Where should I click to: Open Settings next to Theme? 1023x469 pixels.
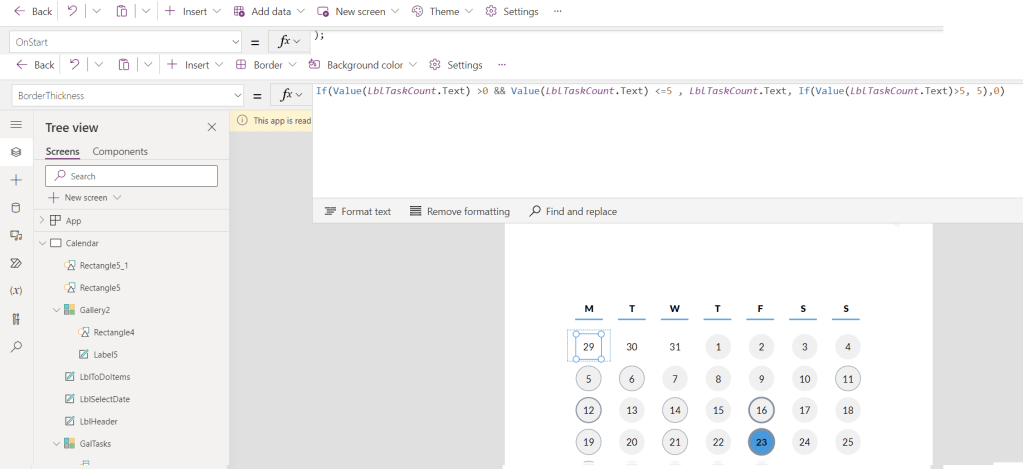(x=512, y=11)
